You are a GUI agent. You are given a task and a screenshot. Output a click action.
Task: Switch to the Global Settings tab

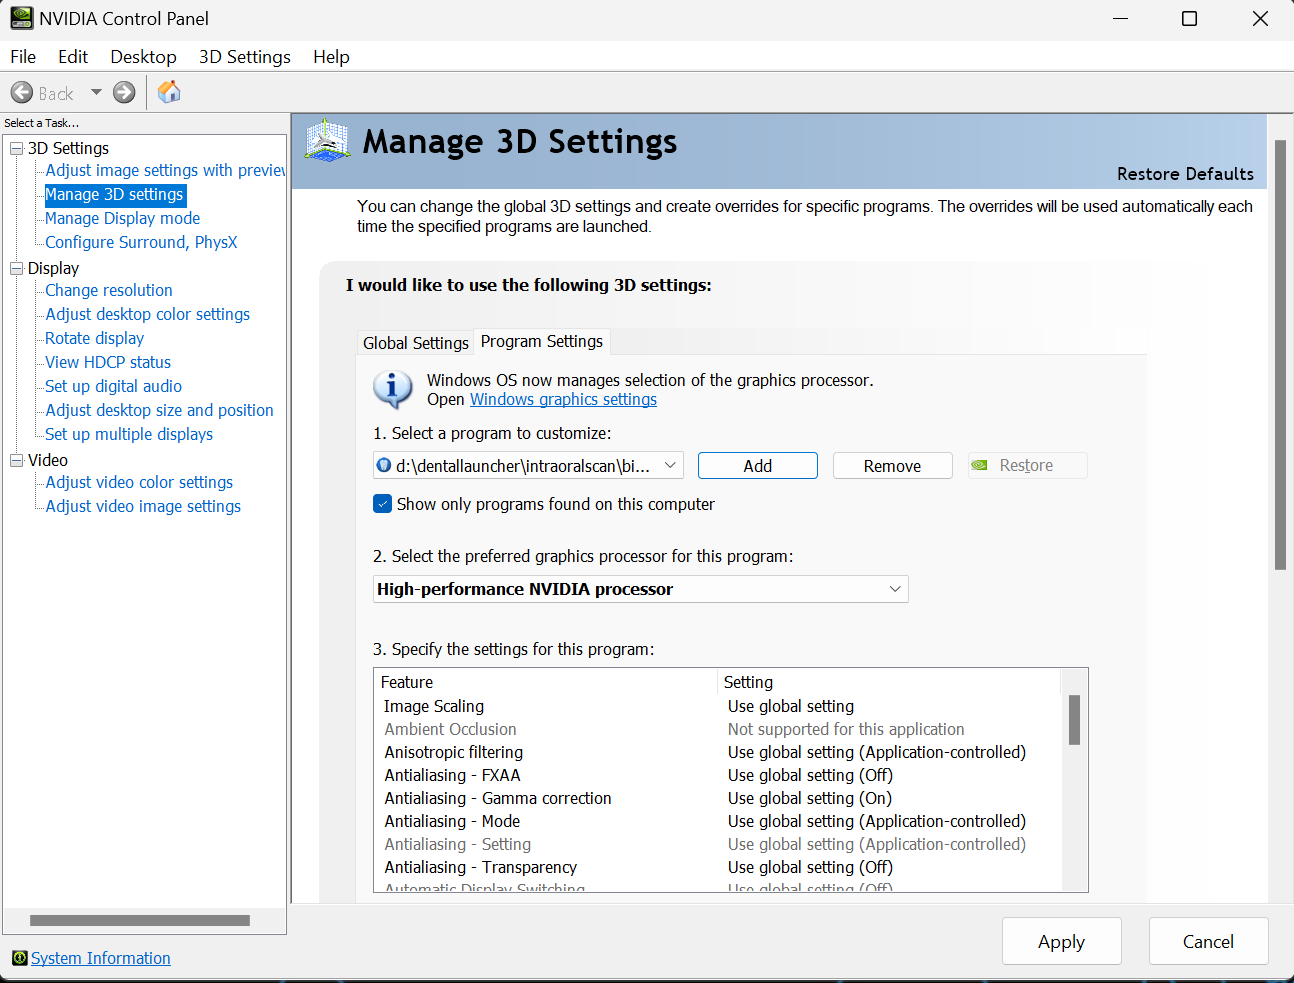point(415,343)
